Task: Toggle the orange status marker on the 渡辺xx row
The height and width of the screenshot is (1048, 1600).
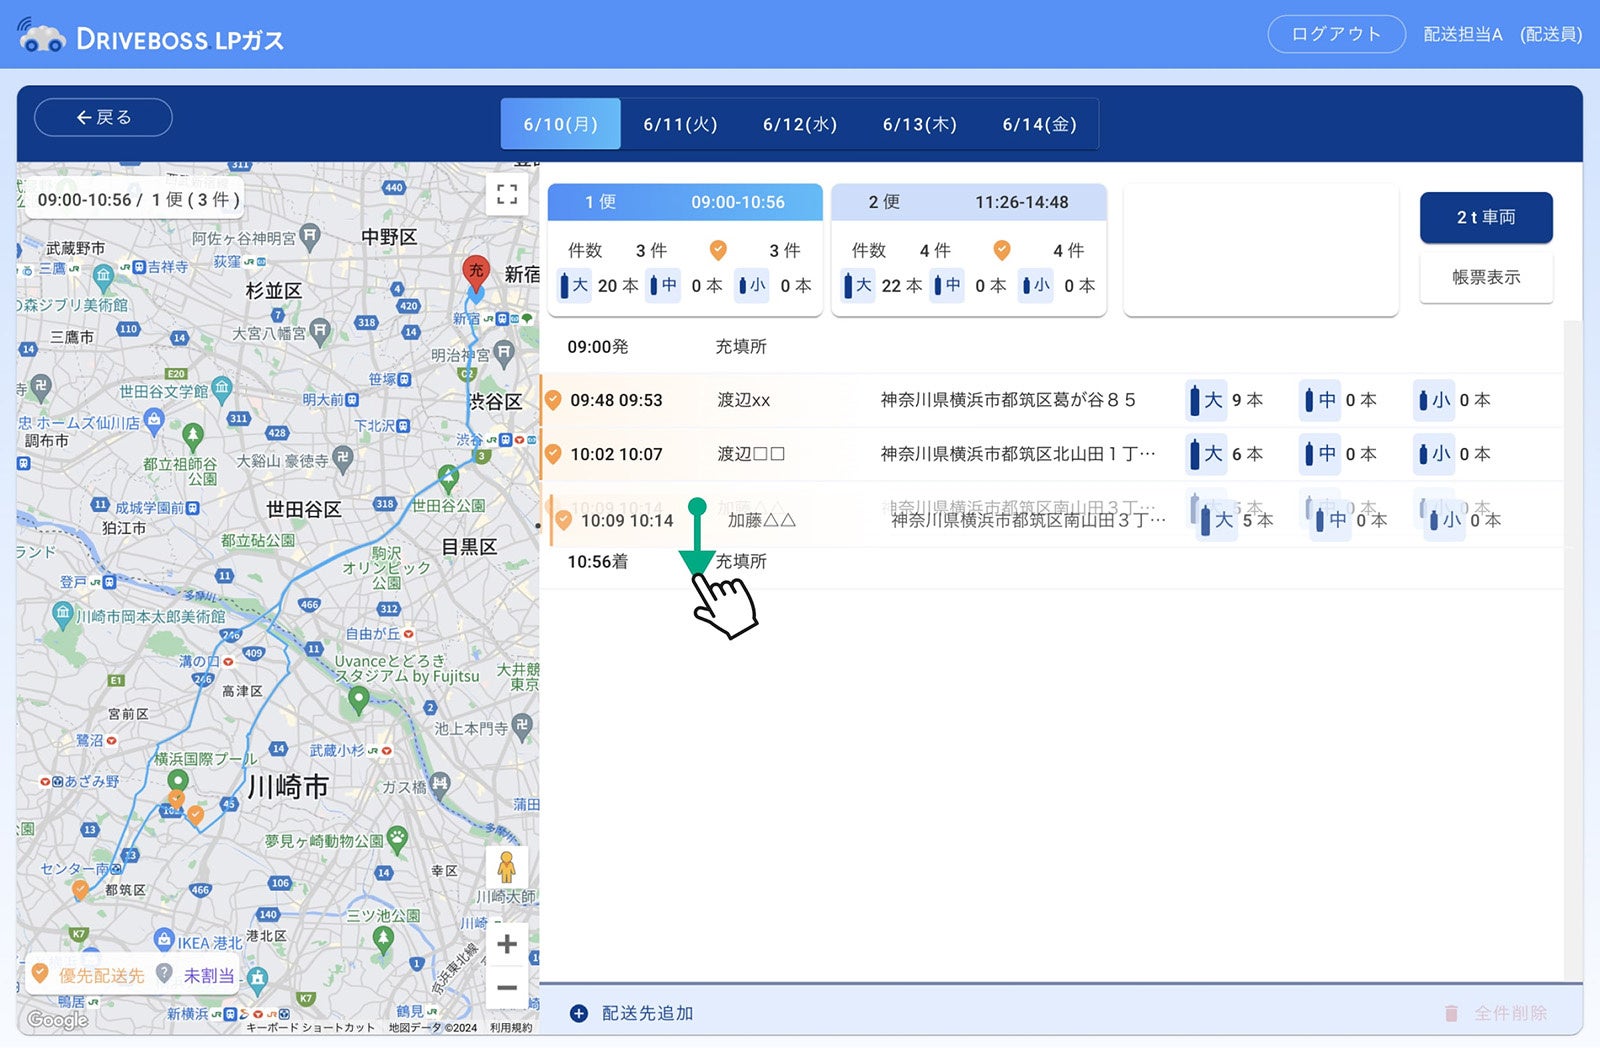Action: point(553,399)
